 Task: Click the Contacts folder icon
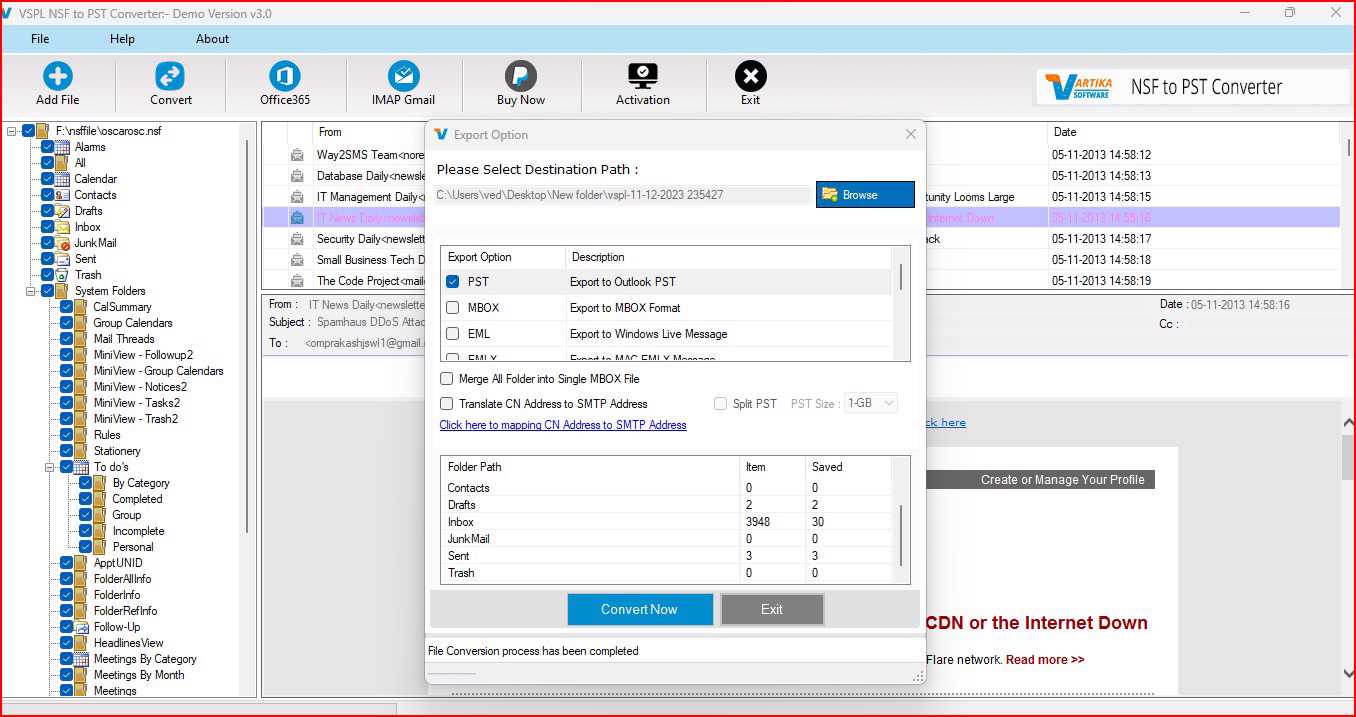(63, 195)
